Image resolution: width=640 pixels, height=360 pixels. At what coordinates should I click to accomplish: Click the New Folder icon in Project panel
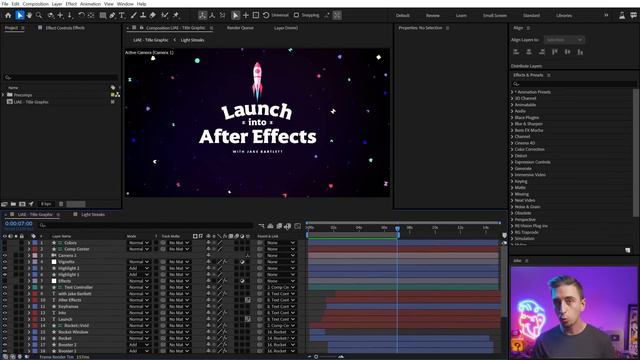13,204
